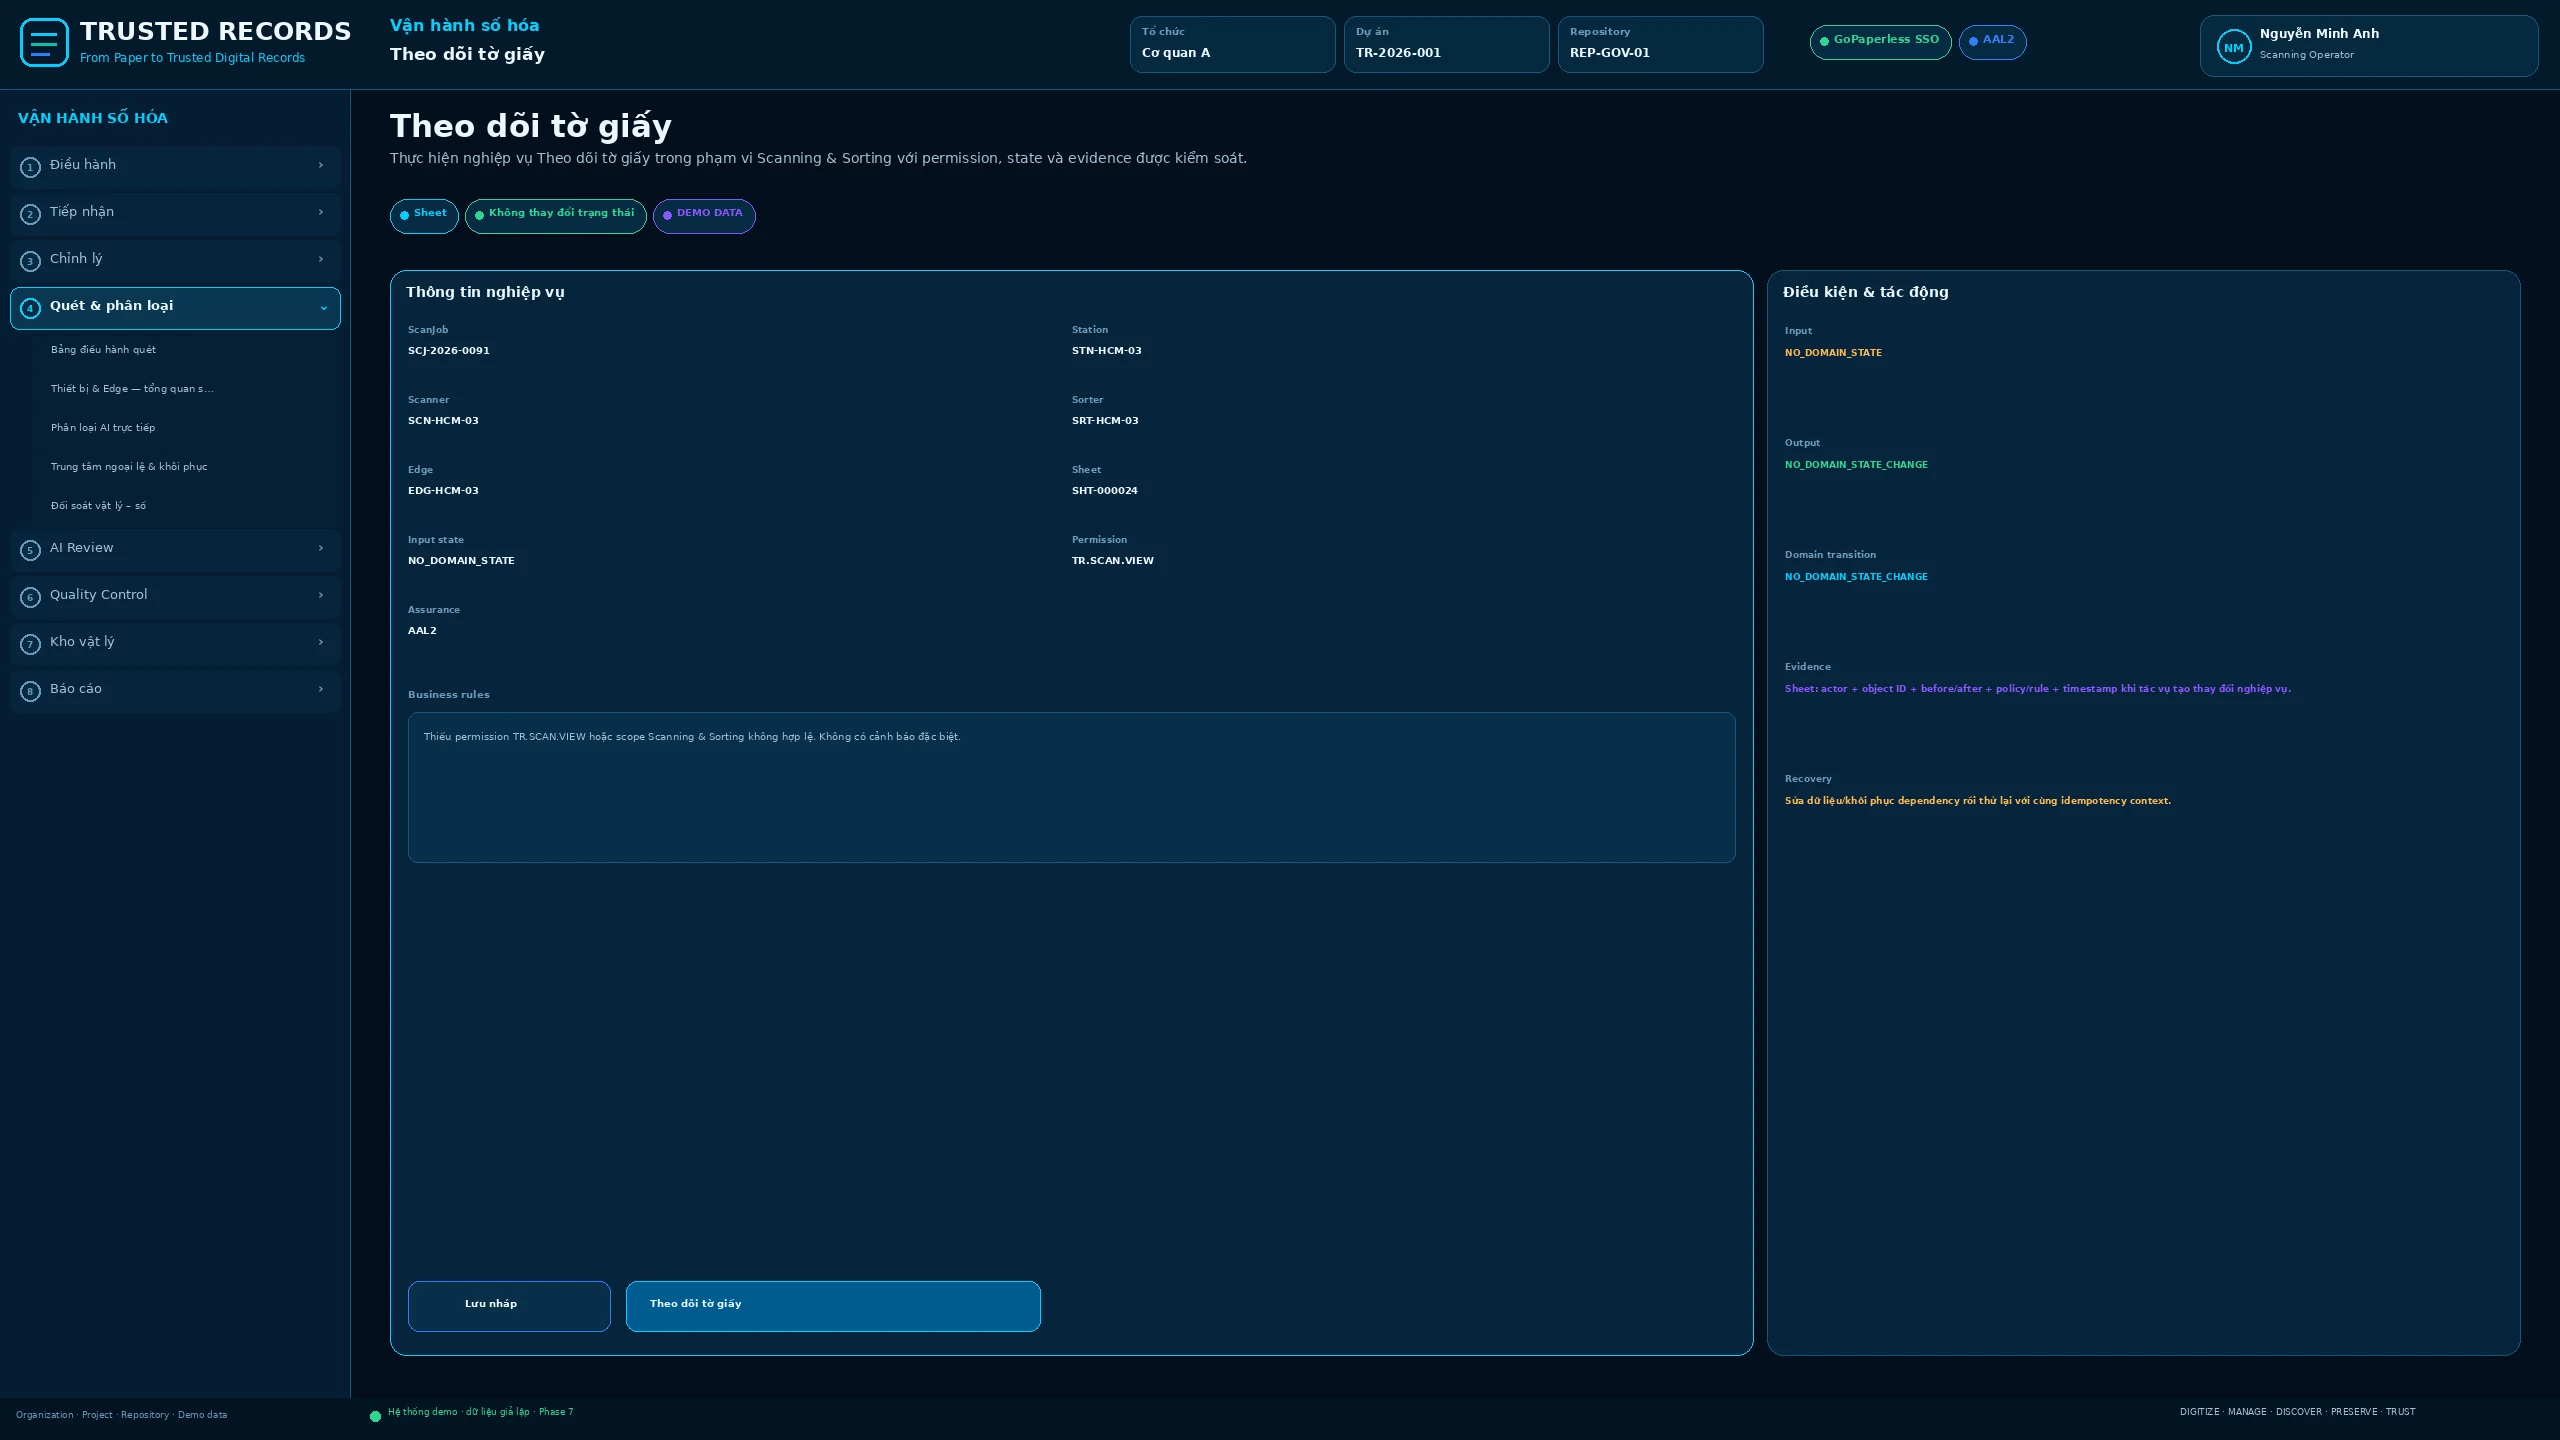Click the Theo dõi tờ giấy action button
The image size is (2560, 1440).
coord(833,1306)
